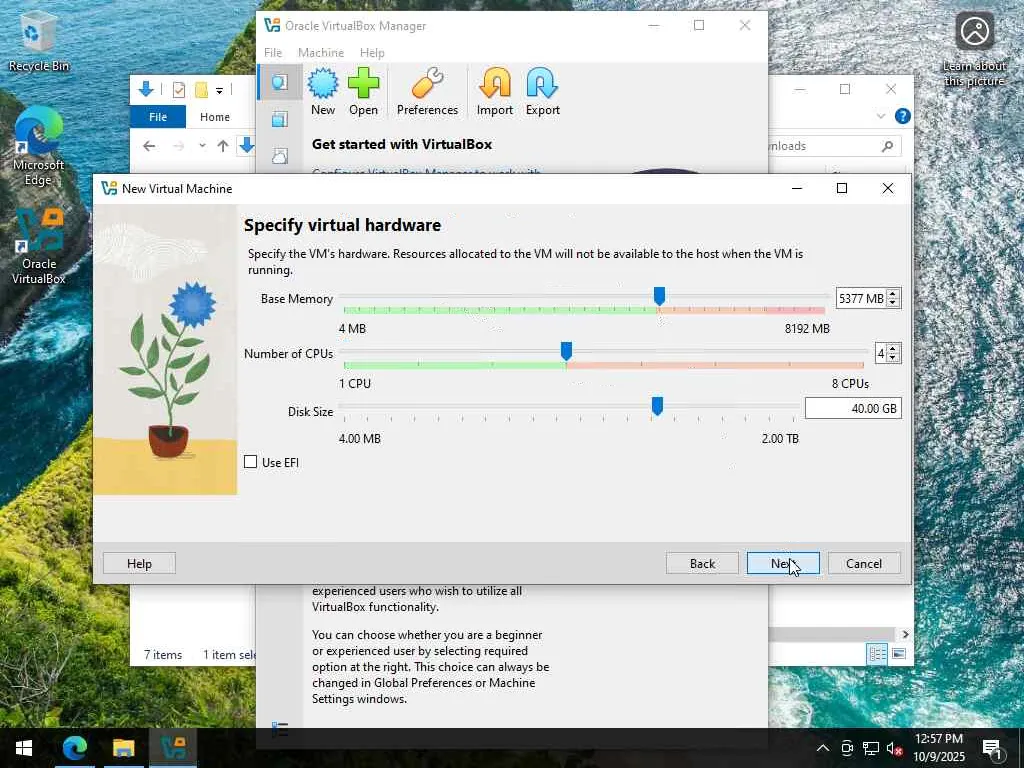Click the top sidebar icon in VirtualBox Manager
1024x768 pixels.
[x=280, y=82]
